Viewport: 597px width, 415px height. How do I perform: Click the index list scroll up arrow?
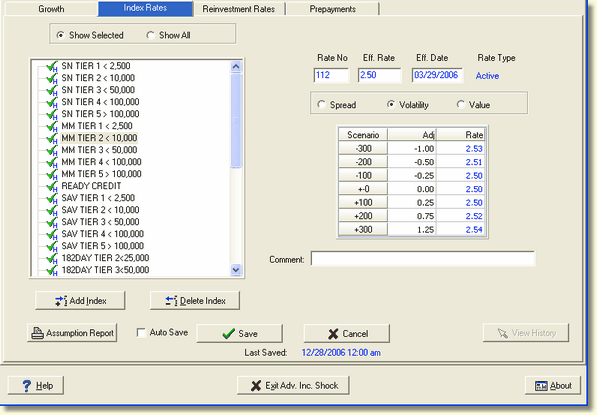236,67
